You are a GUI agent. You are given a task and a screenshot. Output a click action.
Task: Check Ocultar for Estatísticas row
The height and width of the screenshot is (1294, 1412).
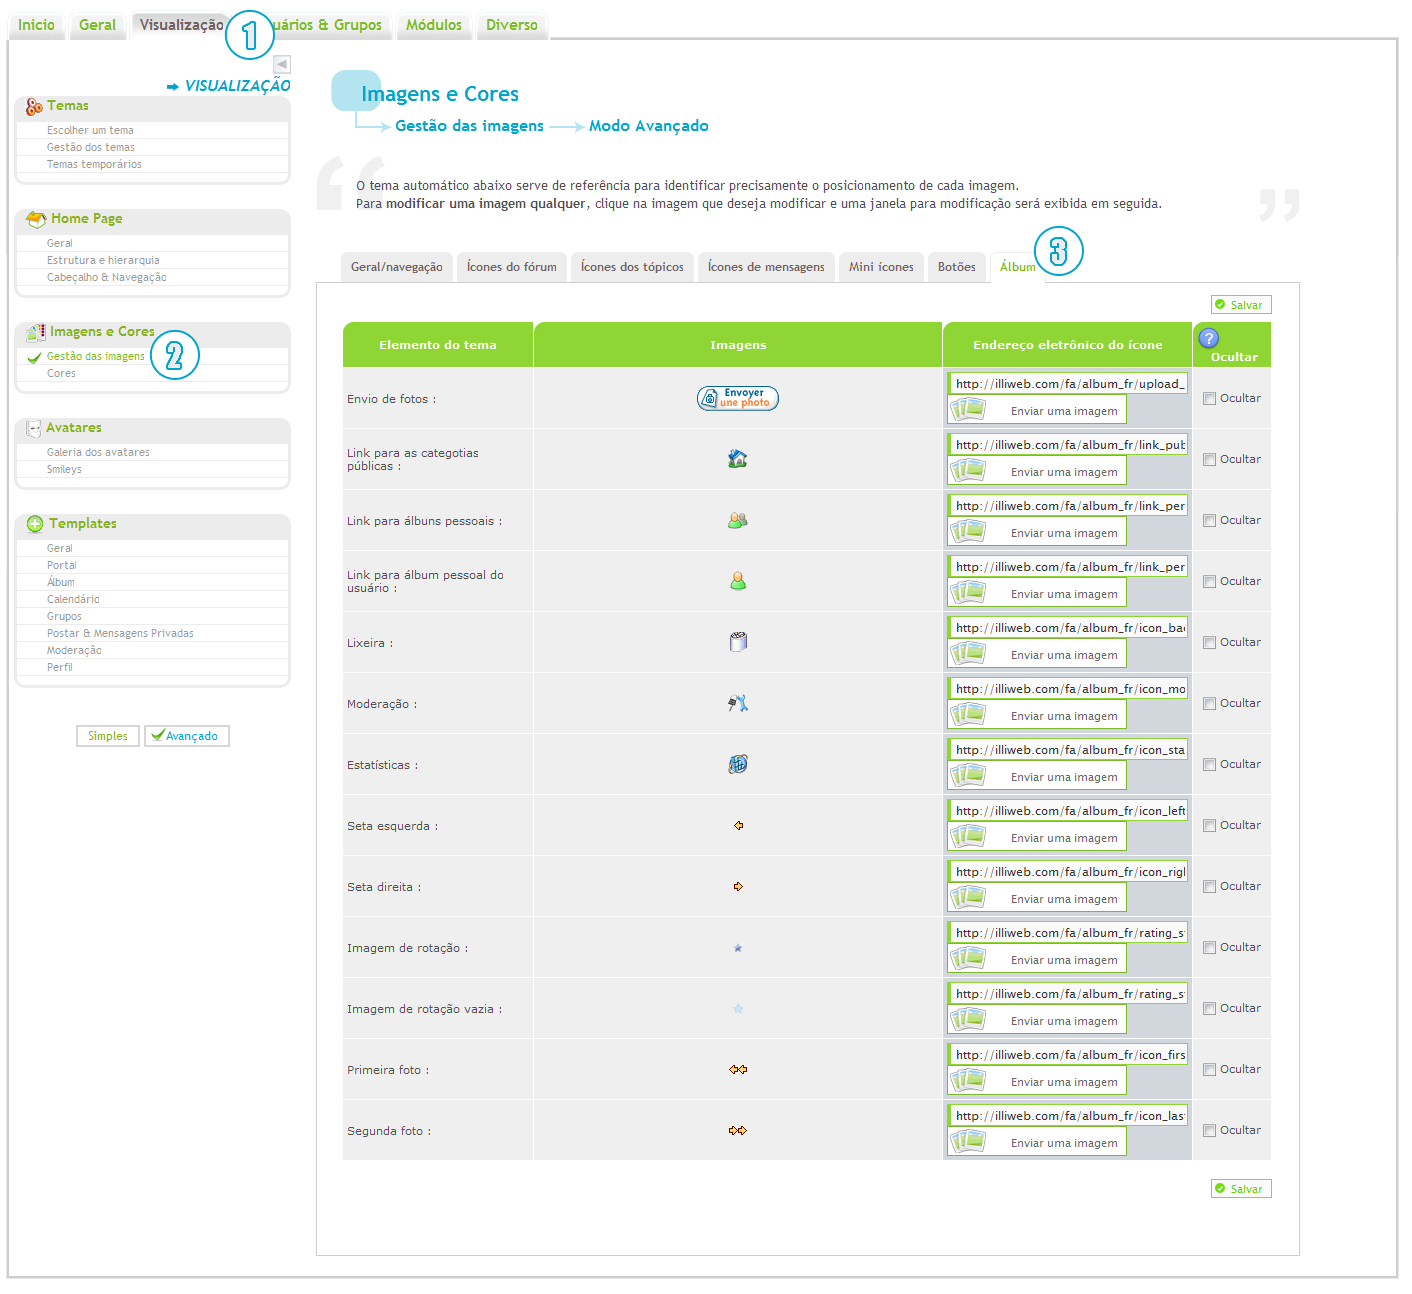(x=1209, y=764)
